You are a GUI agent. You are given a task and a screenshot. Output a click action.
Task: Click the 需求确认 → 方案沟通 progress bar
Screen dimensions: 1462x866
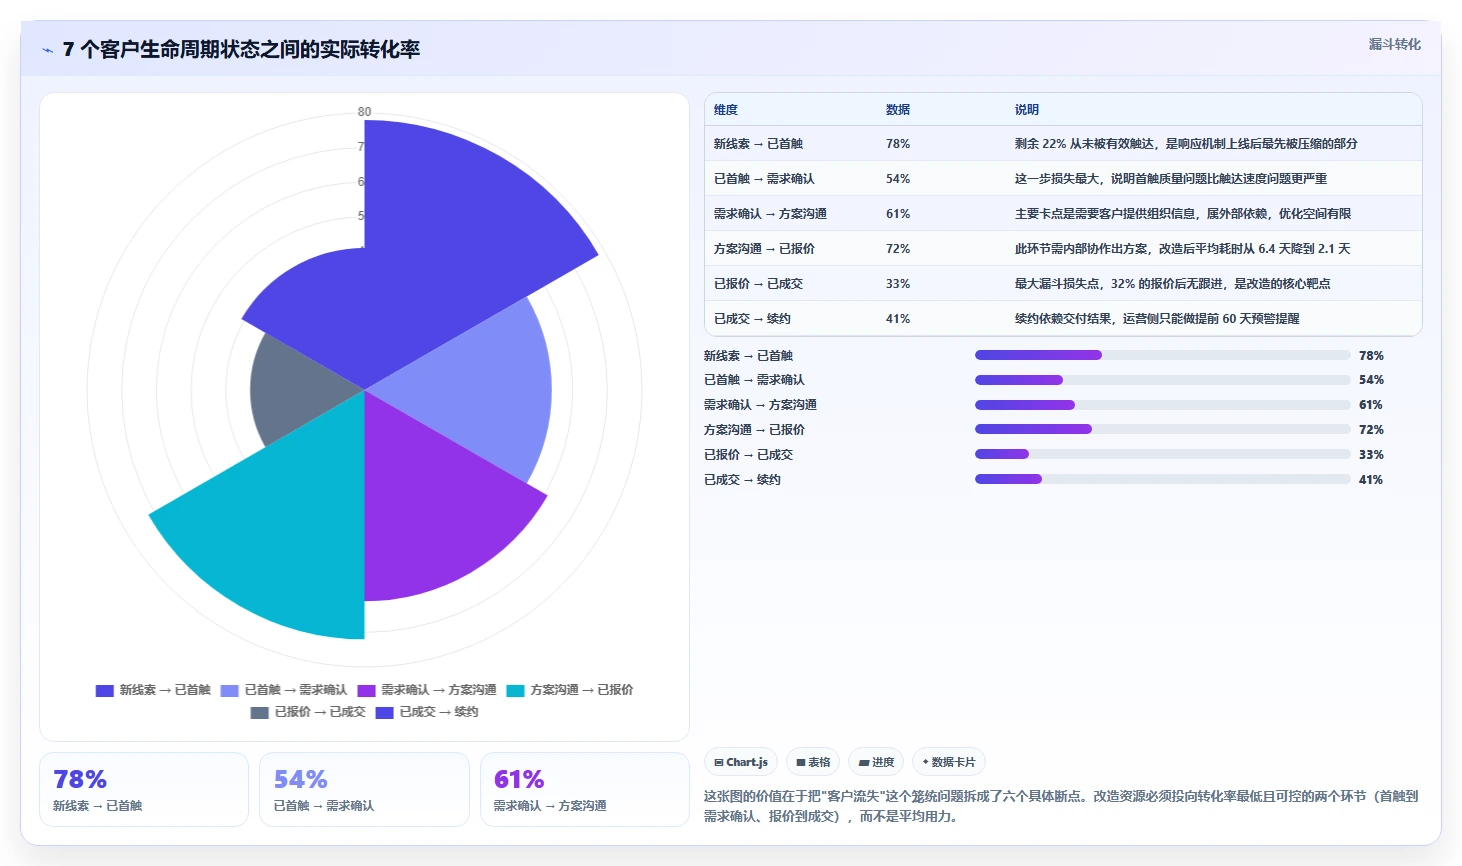(1163, 405)
